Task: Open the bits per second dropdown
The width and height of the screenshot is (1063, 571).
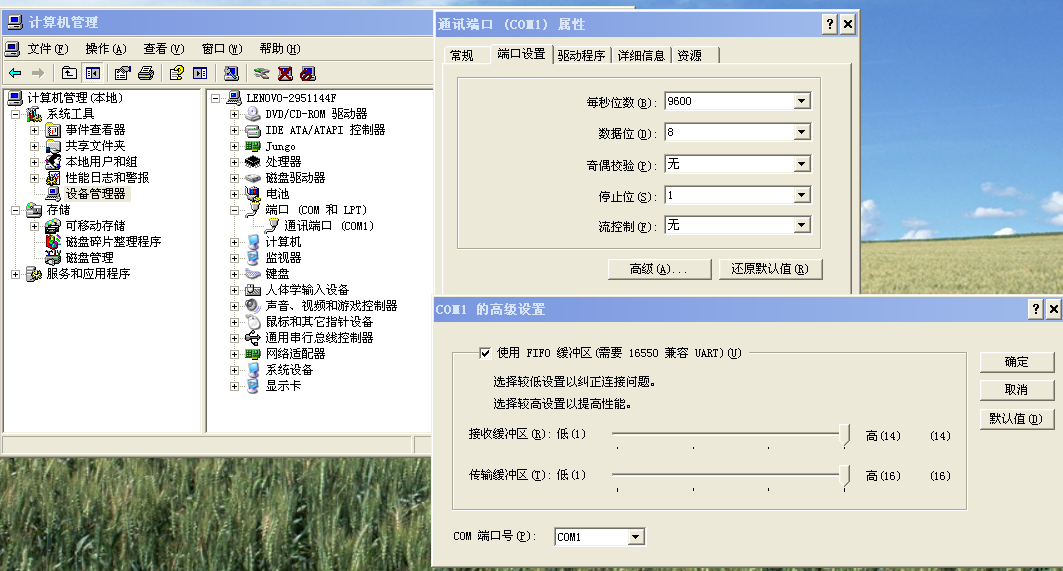Action: (801, 101)
